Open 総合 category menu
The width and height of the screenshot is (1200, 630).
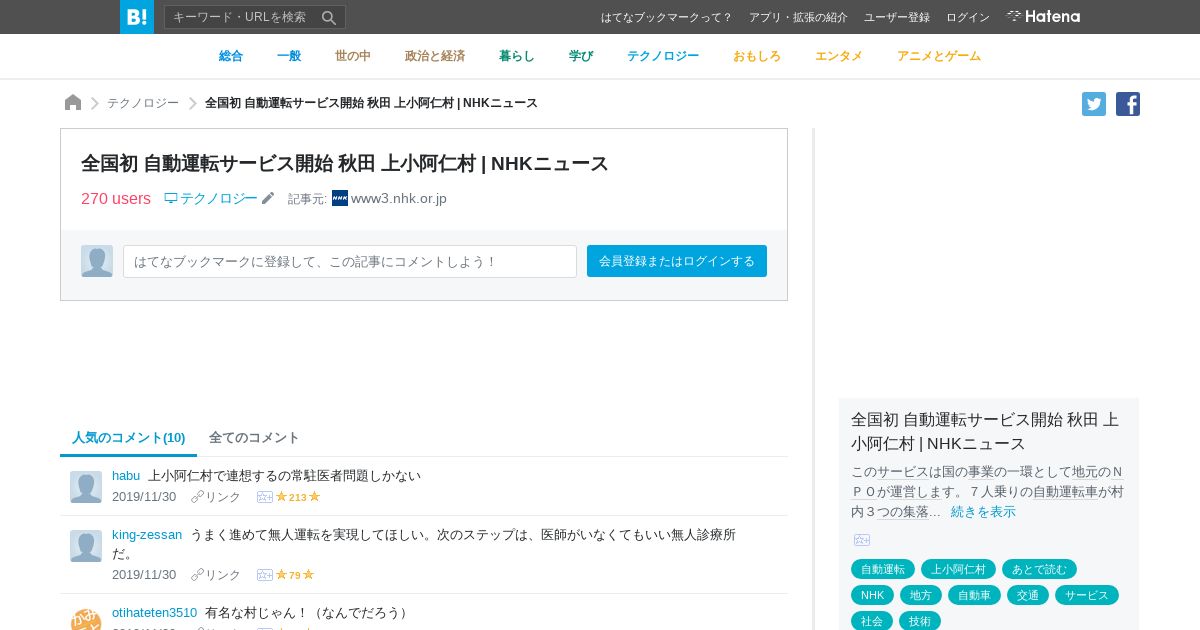click(x=231, y=56)
